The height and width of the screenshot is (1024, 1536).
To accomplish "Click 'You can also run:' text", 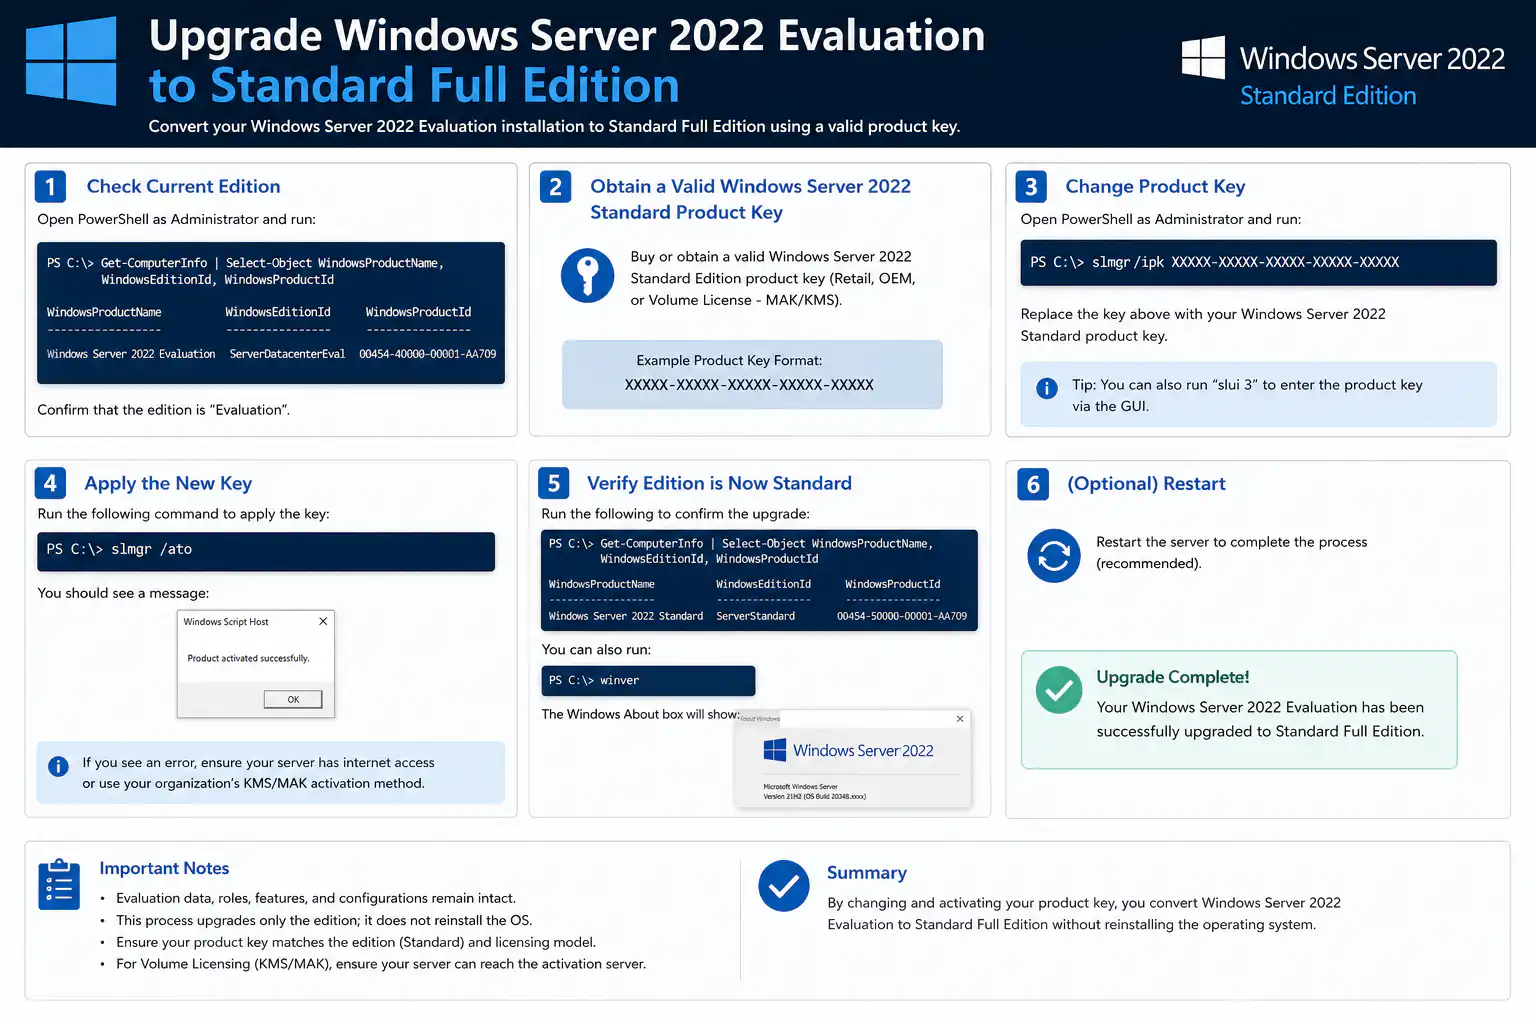I will [x=596, y=650].
